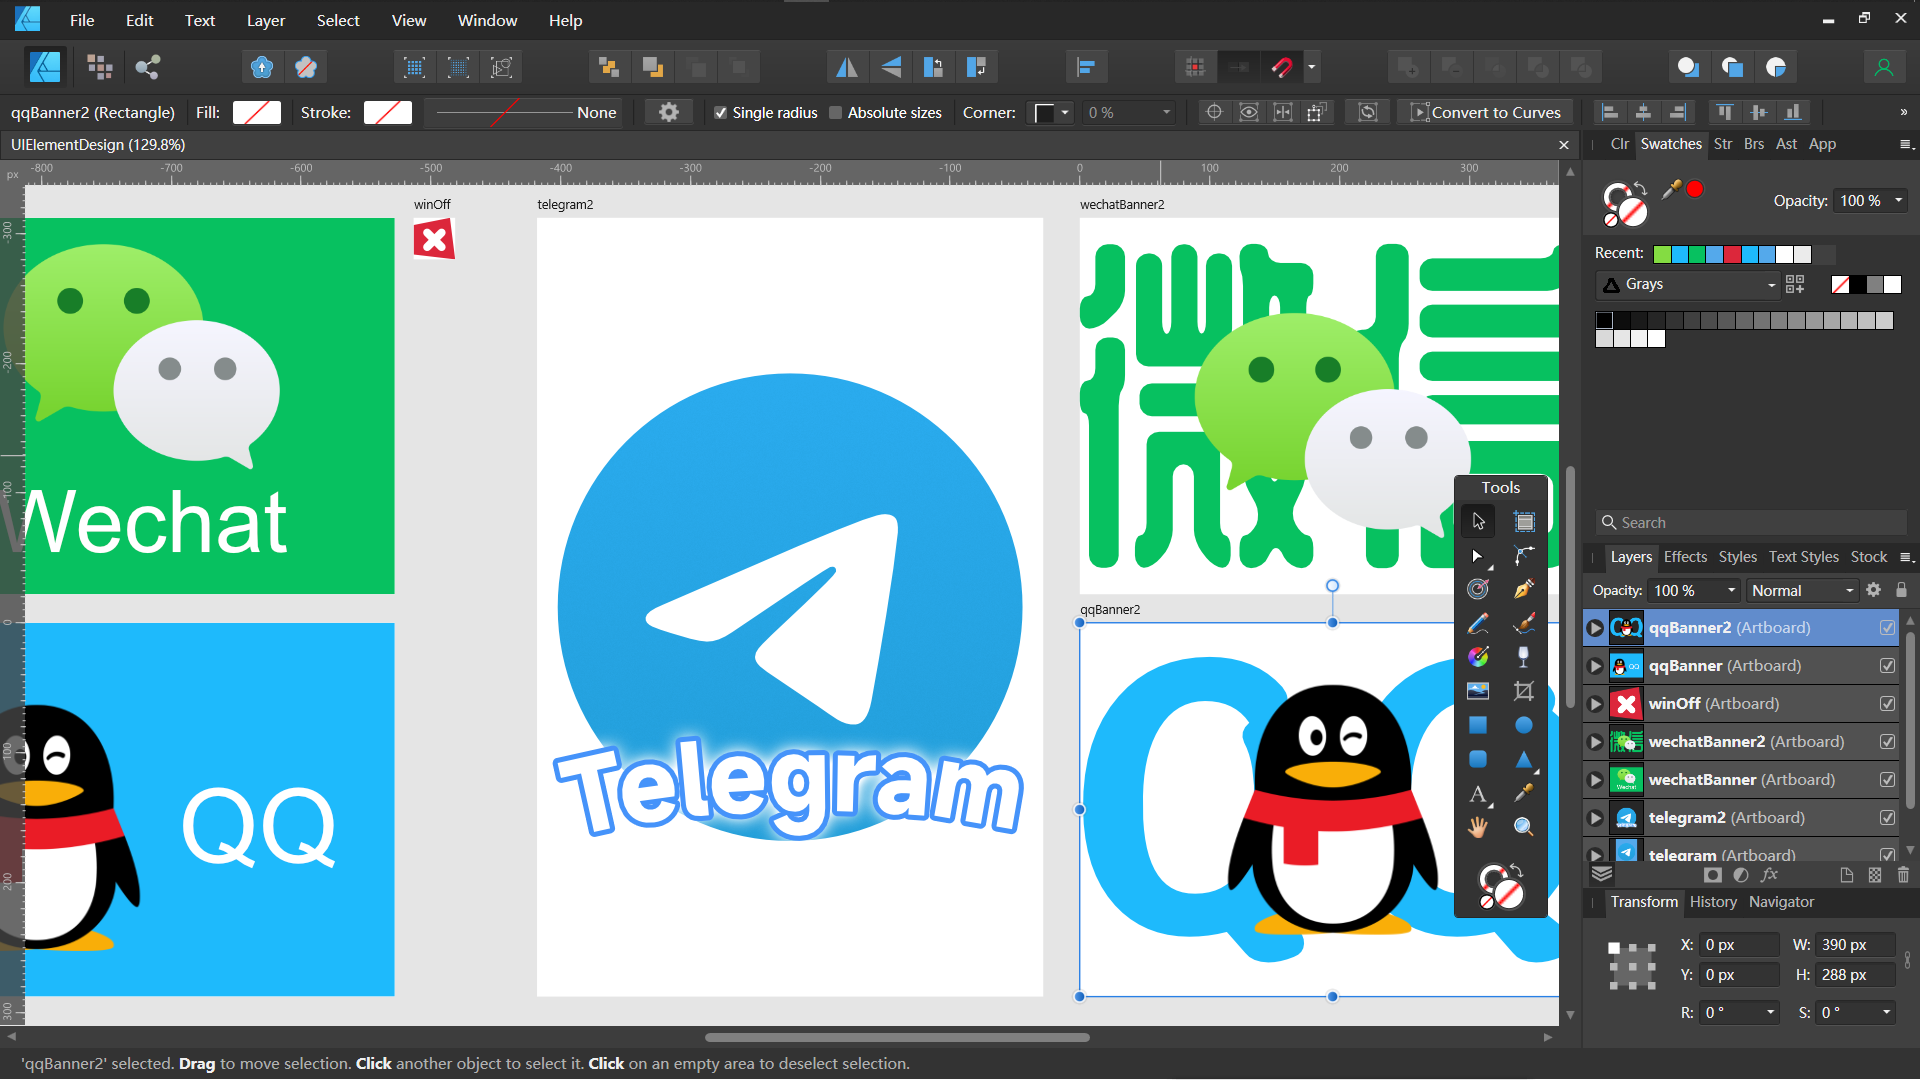
Task: Switch to the Effects tab
Action: click(x=1685, y=557)
